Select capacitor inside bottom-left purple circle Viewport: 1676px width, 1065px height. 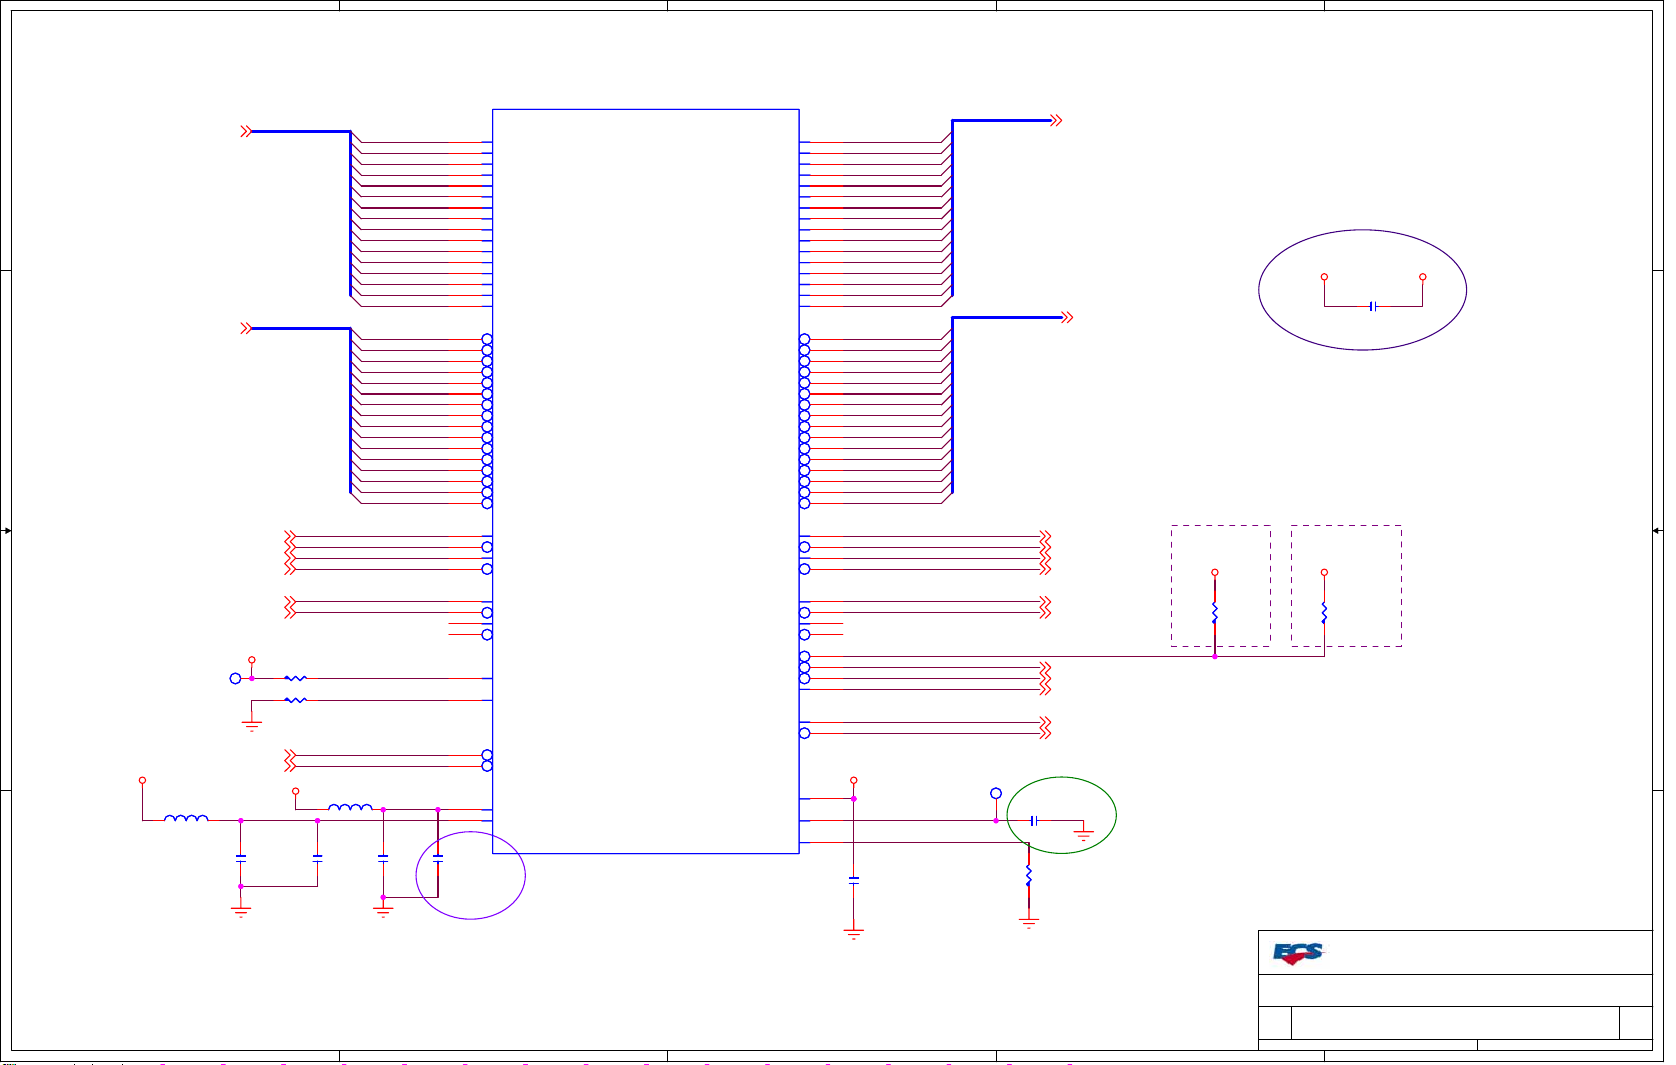coord(438,857)
